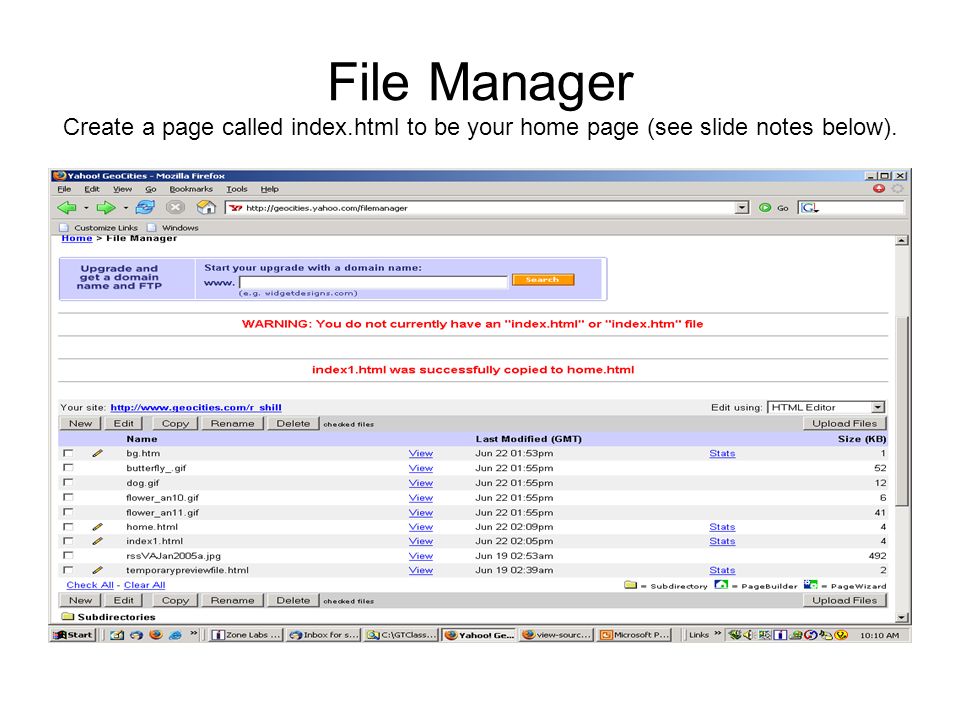Click the Check All link
The image size is (960, 720).
pos(90,585)
